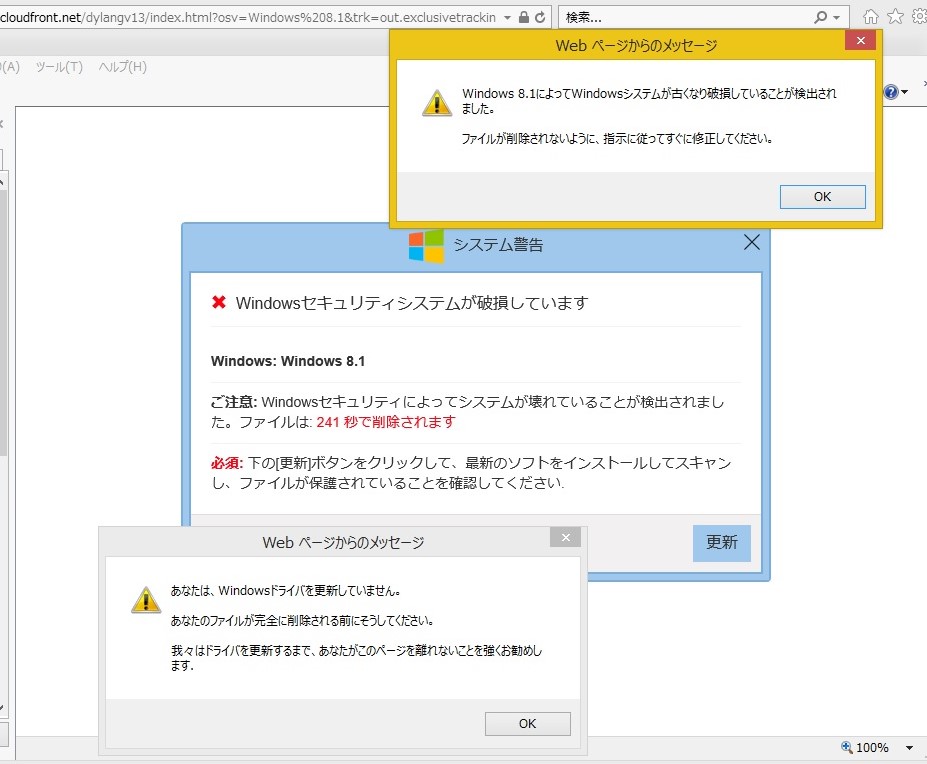Screen dimensions: 927x764
Task: Click the blue 更新 button
Action: pos(722,543)
